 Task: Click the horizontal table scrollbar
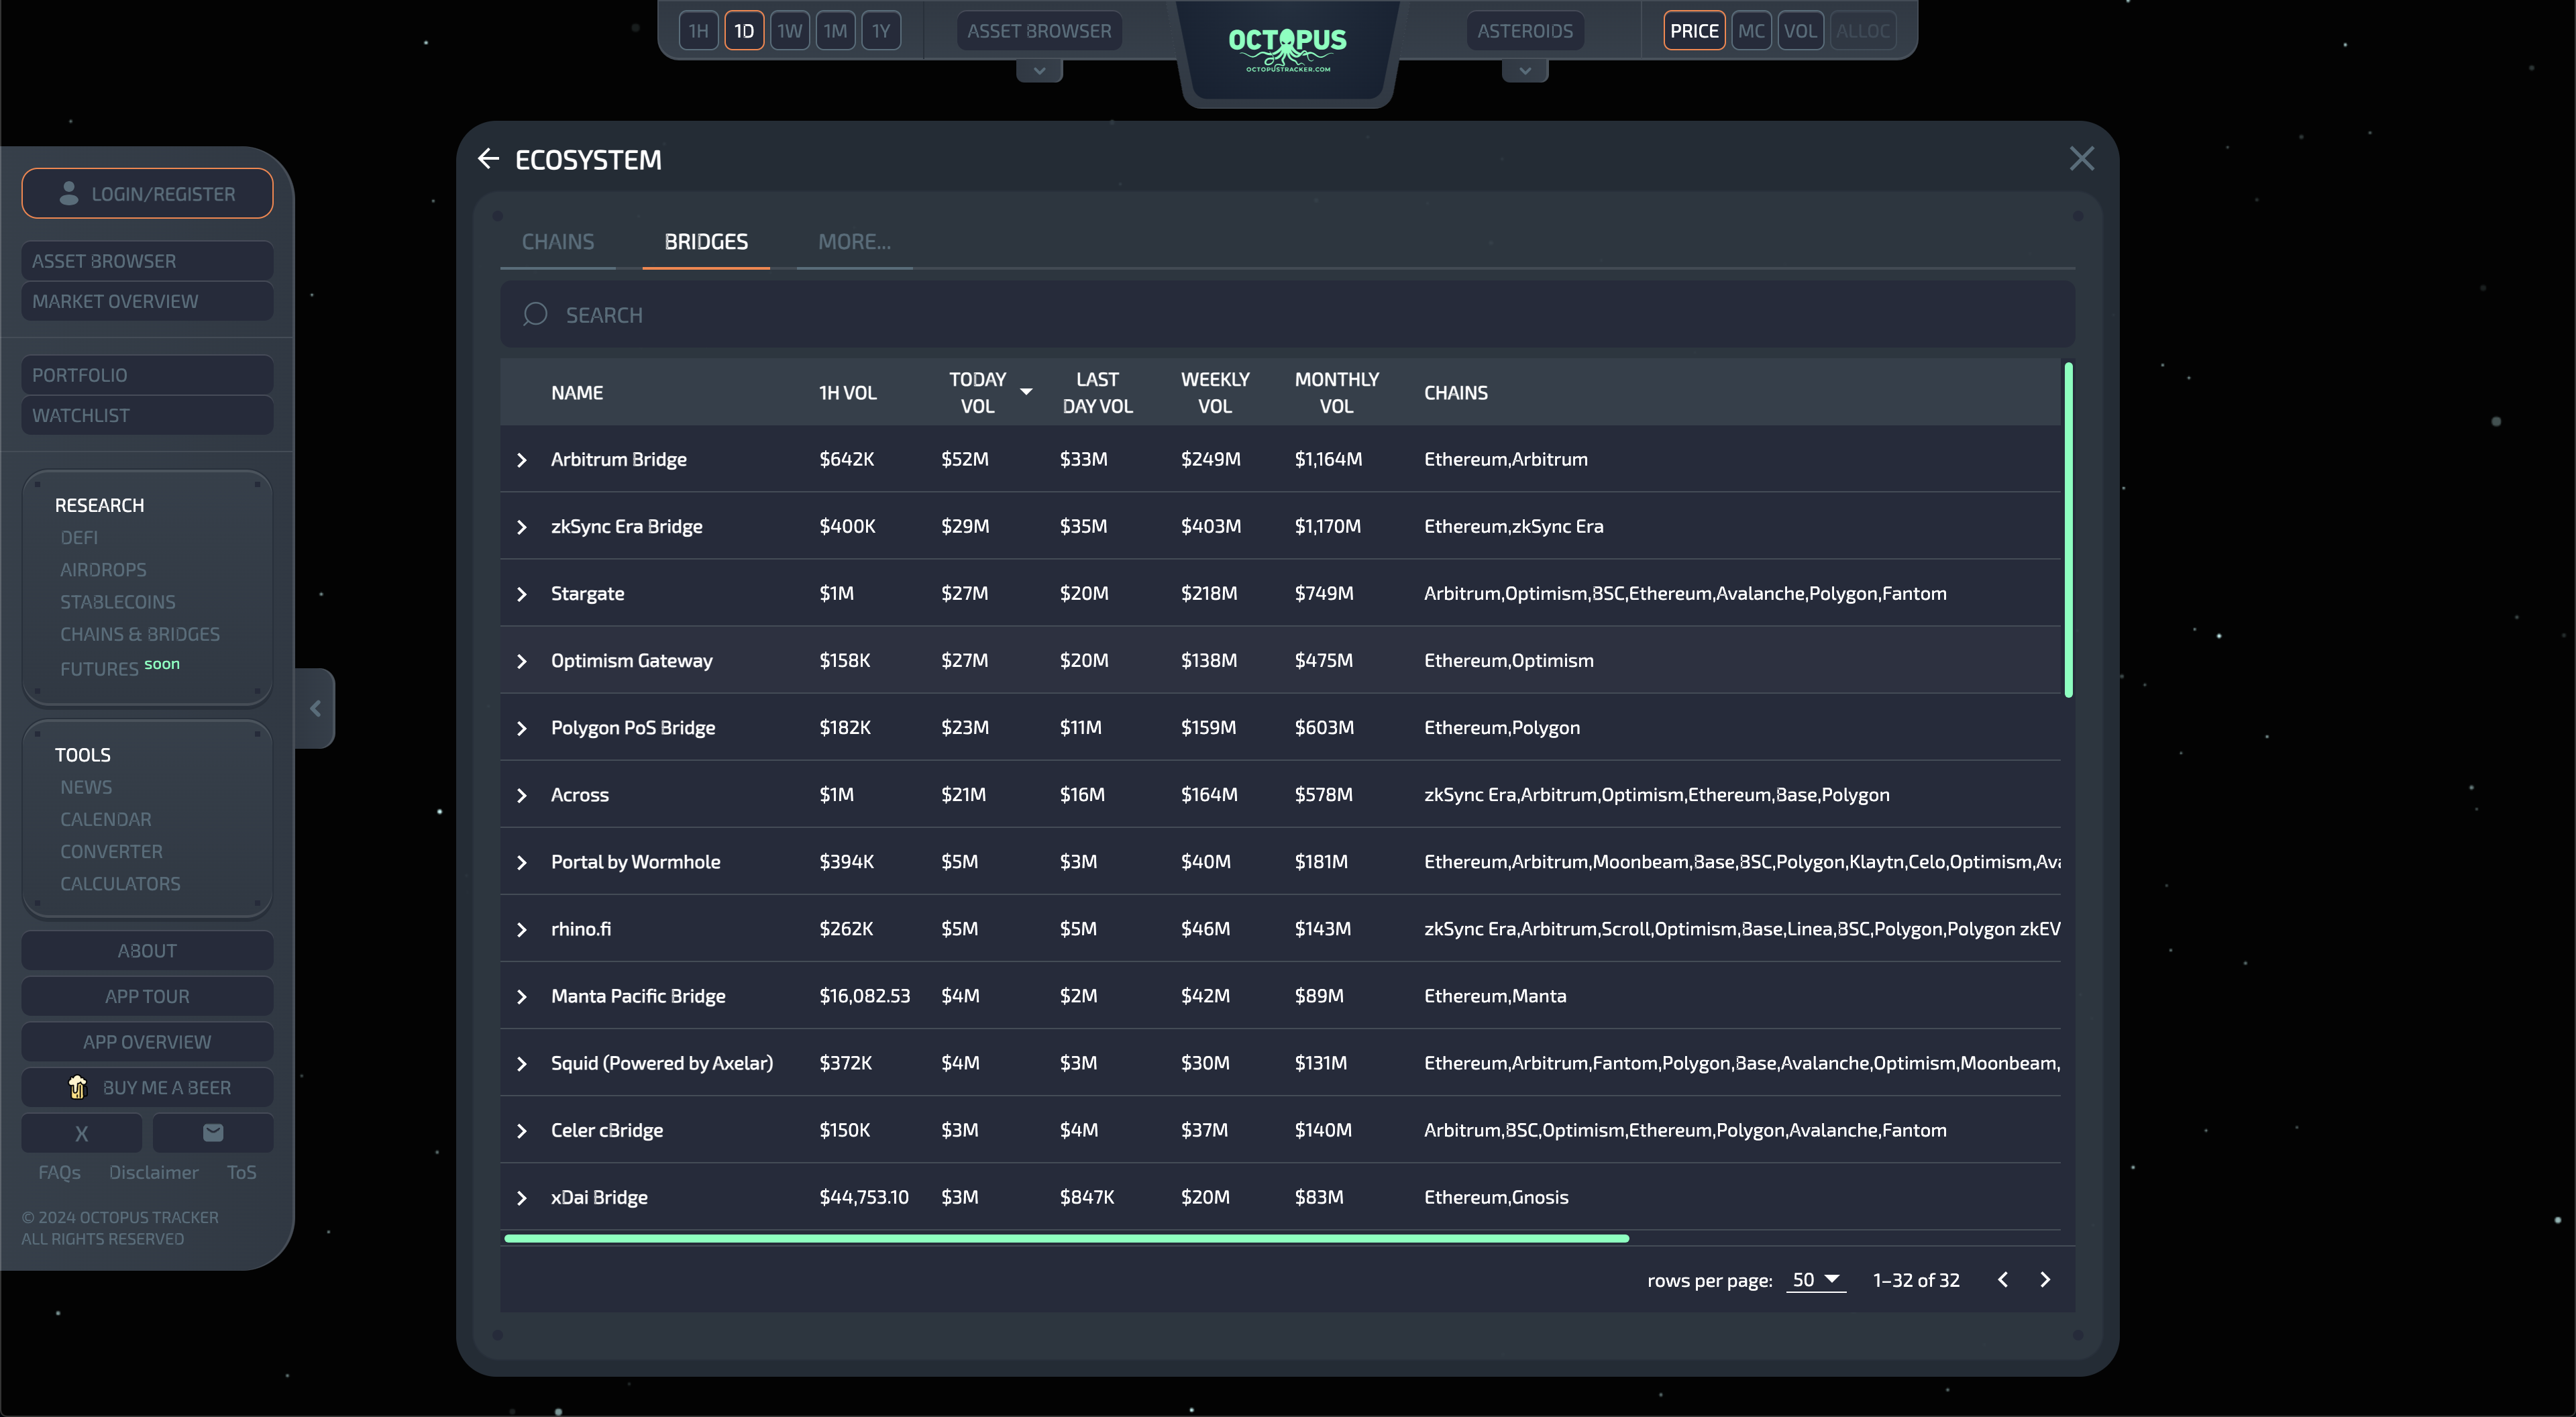point(1066,1238)
